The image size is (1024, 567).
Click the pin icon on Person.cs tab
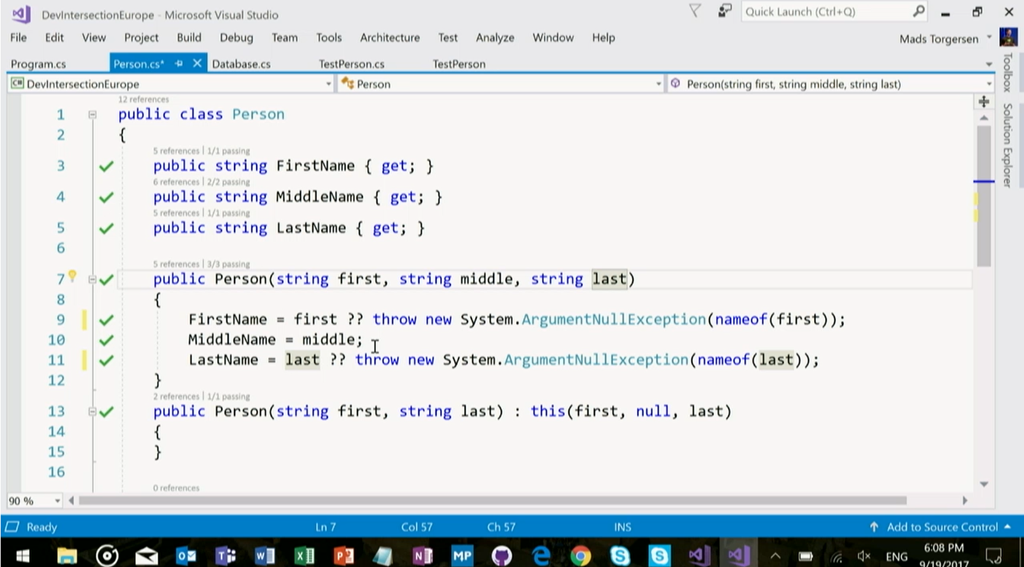click(x=179, y=63)
